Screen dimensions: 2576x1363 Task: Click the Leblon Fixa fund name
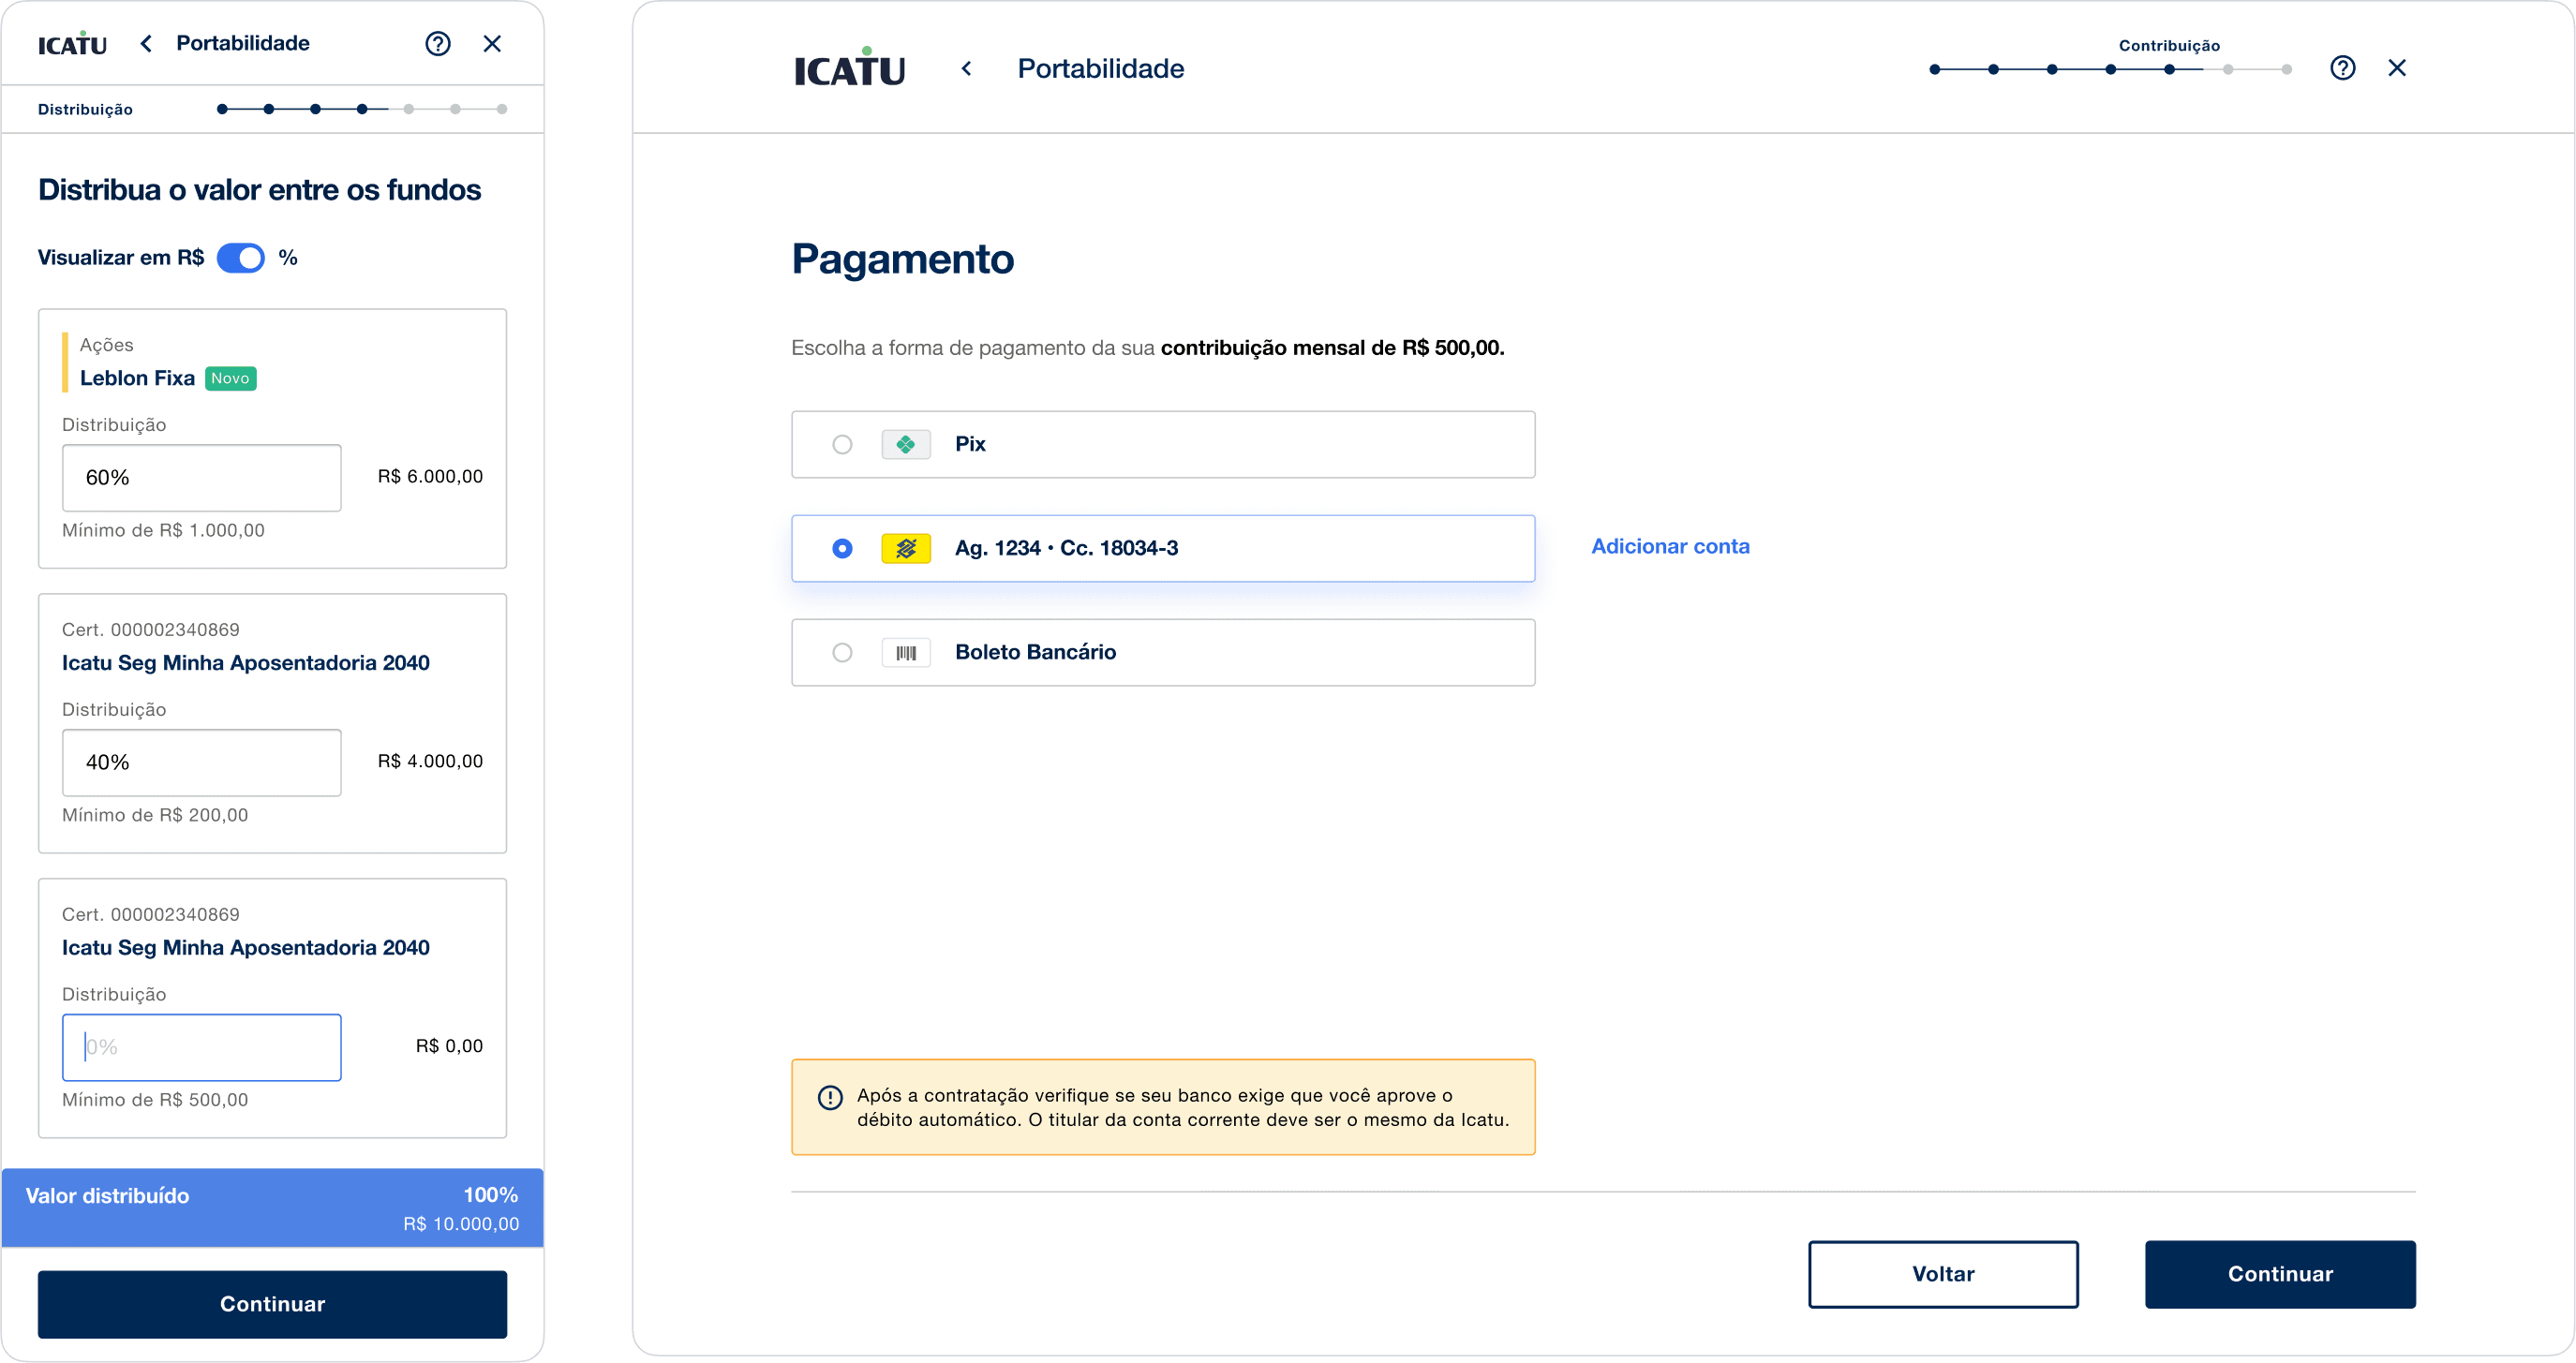(137, 378)
